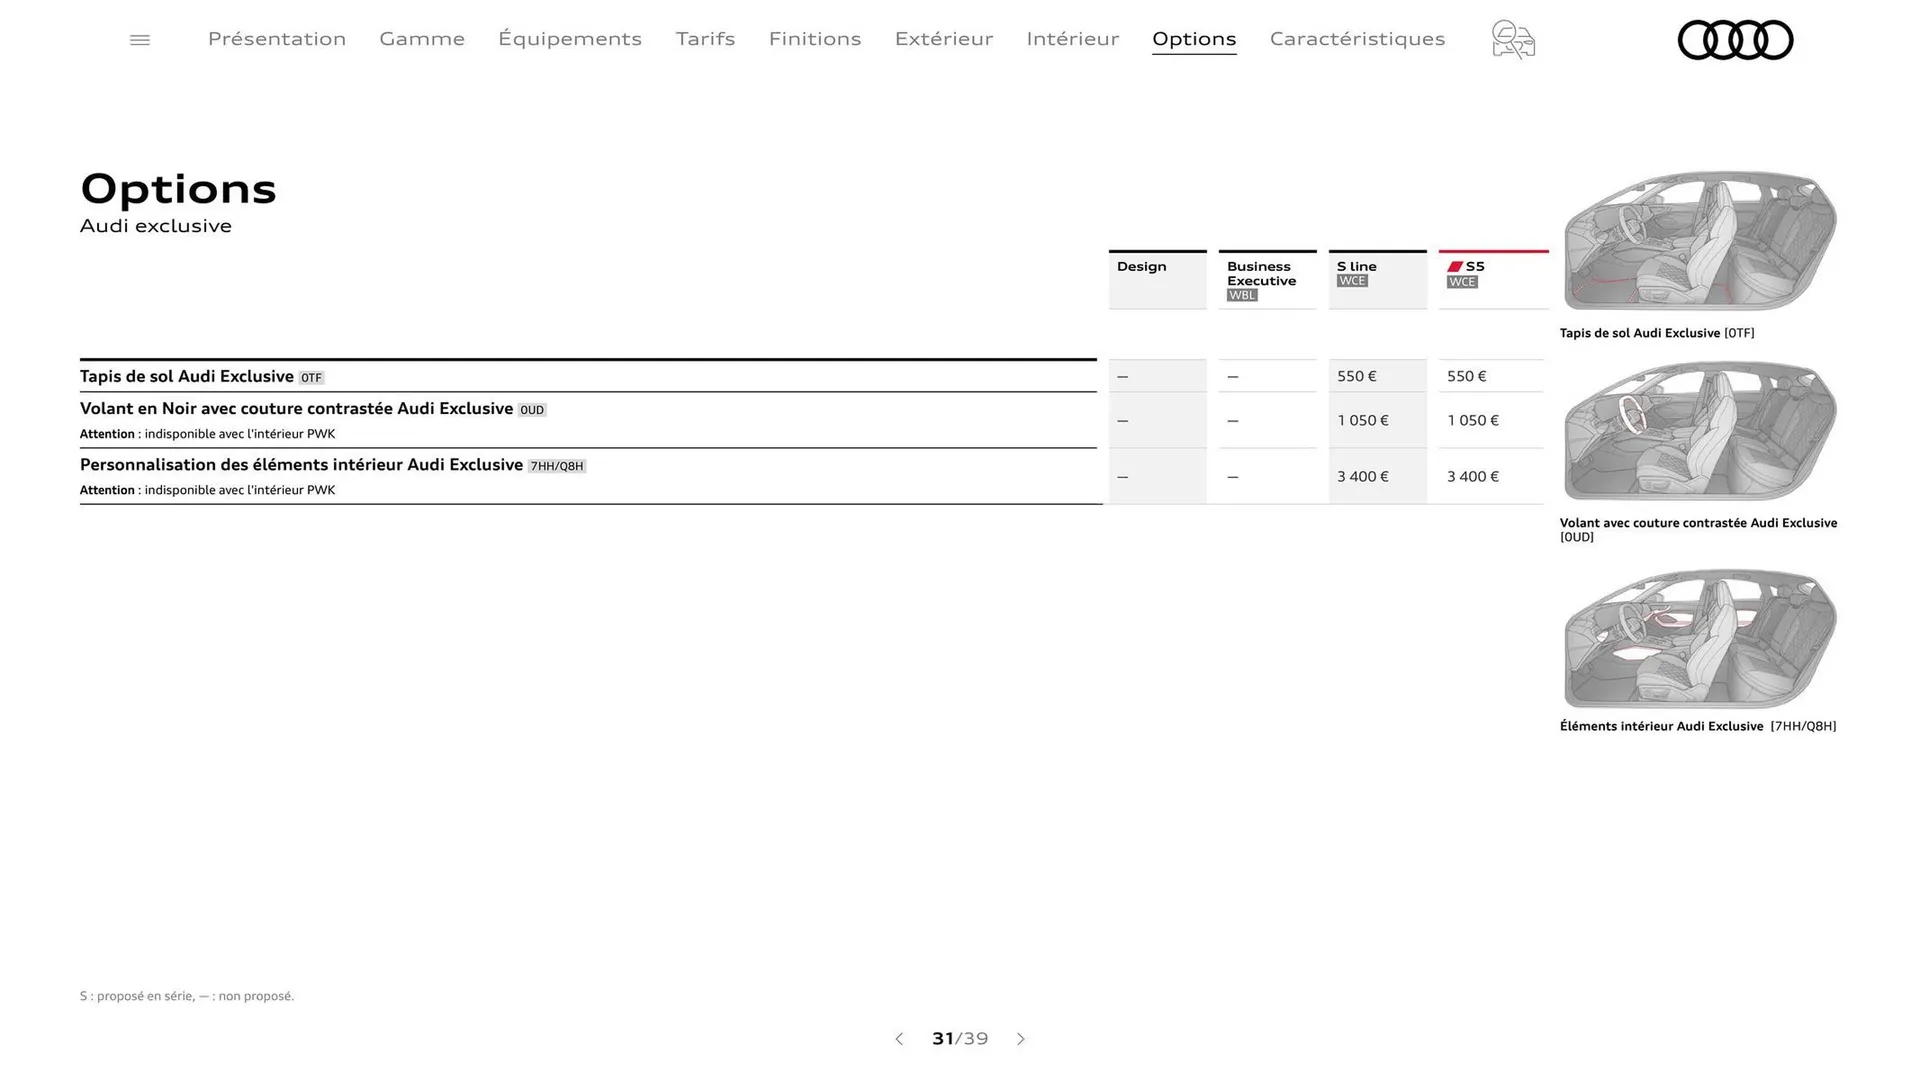Switch to the Caractéristiques section
This screenshot has width=1920, height=1080.
coord(1357,39)
